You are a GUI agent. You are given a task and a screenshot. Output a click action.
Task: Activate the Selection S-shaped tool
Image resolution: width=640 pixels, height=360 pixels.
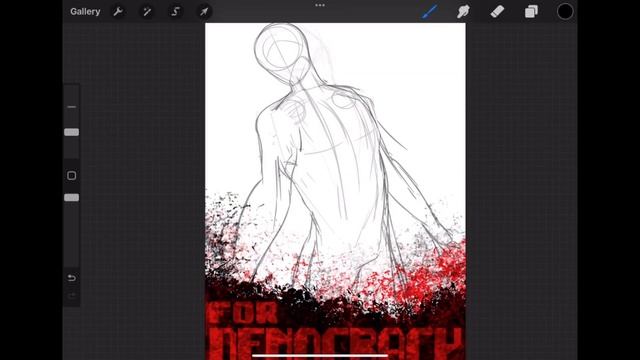[x=176, y=11]
